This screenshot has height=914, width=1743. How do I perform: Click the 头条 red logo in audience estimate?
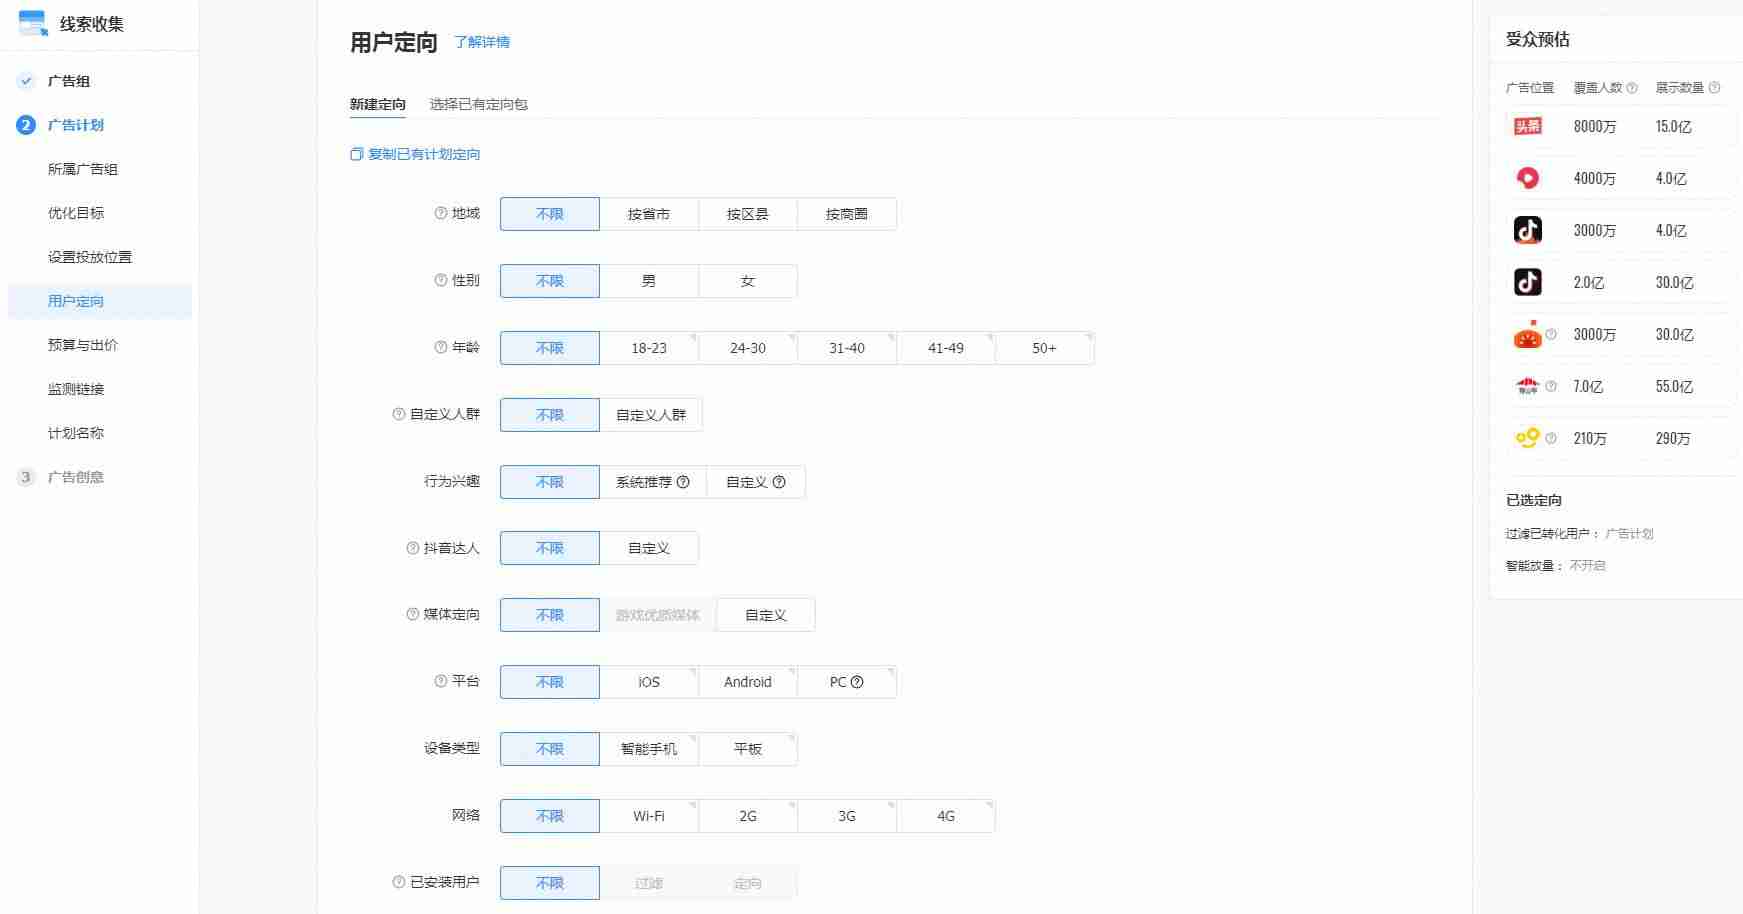pos(1527,126)
